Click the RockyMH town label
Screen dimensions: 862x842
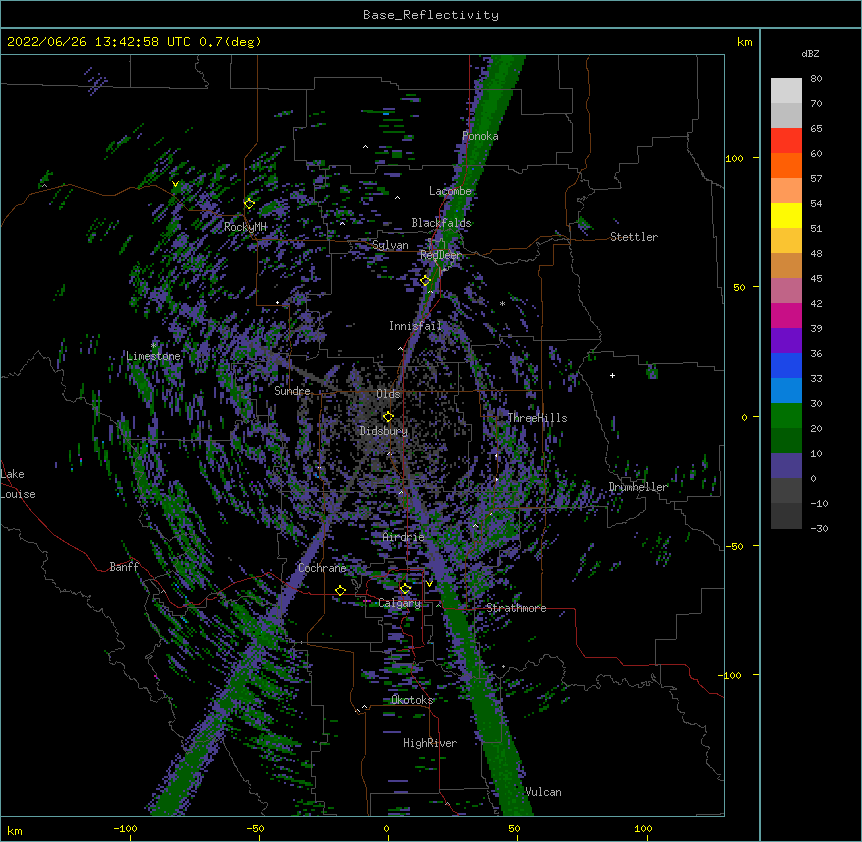point(245,227)
